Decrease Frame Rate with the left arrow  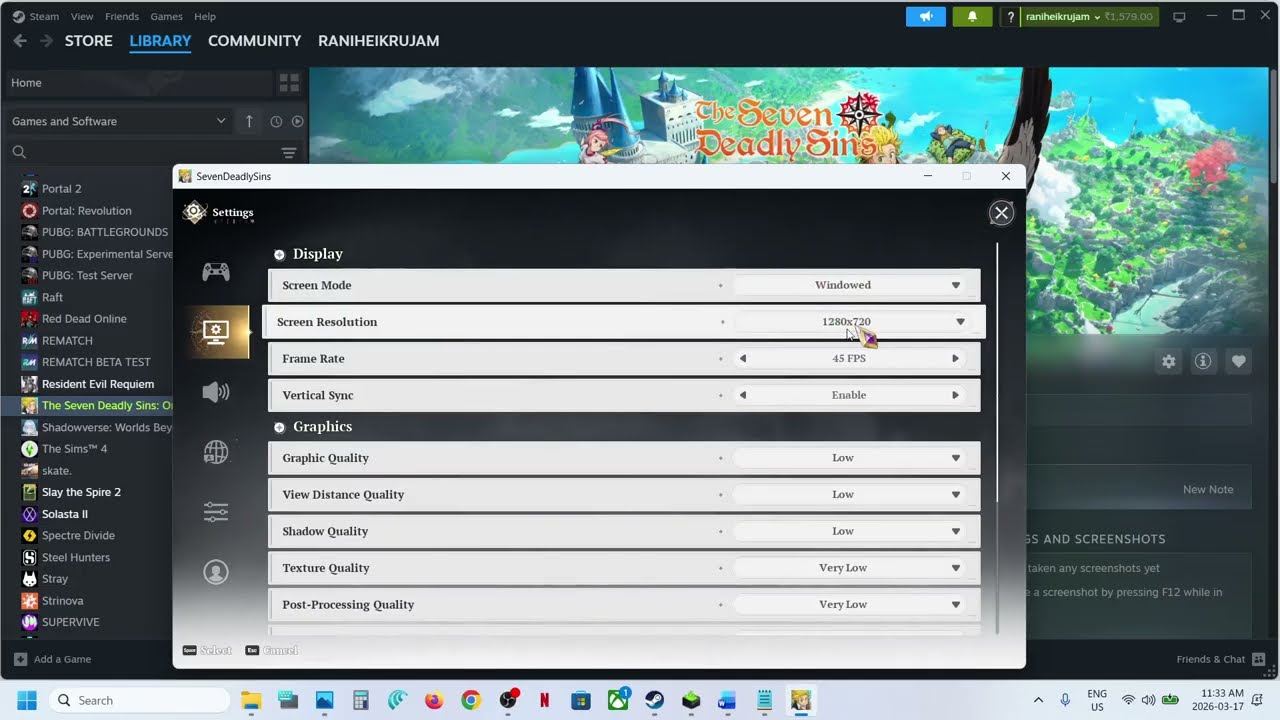743,358
